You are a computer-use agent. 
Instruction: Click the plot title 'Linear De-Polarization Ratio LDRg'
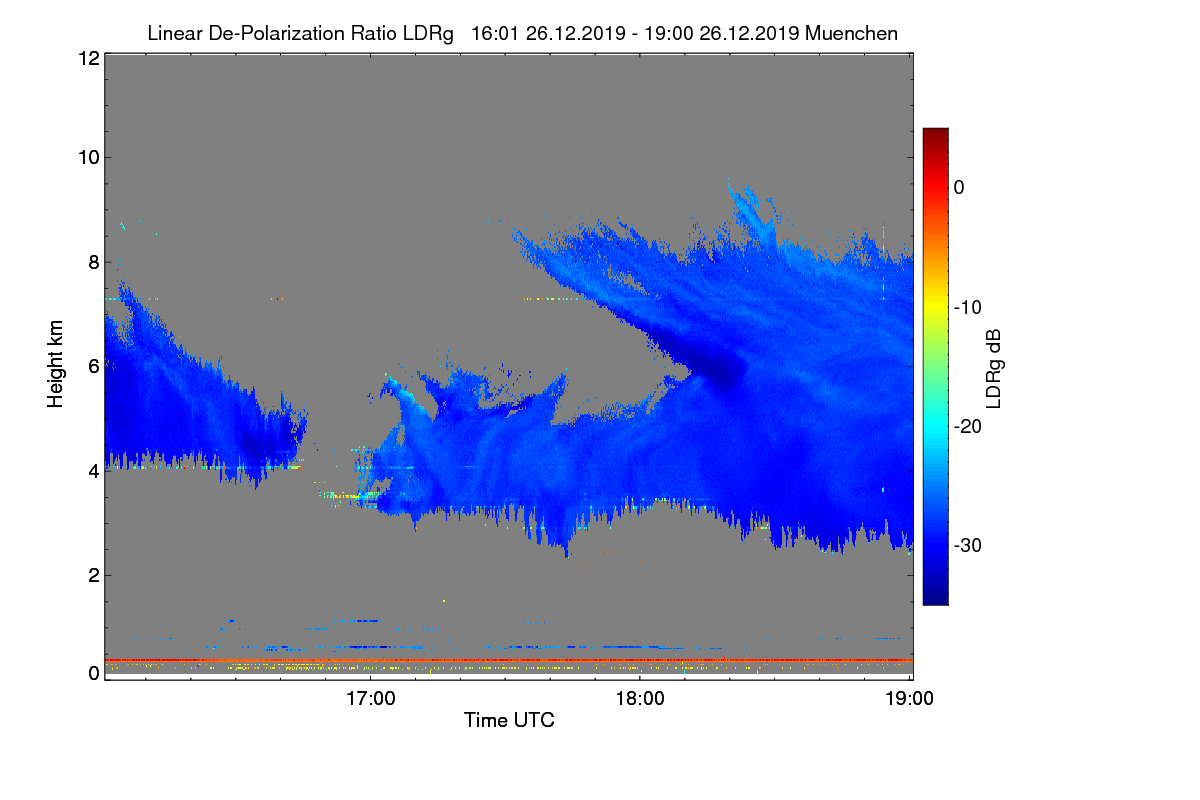(300, 33)
